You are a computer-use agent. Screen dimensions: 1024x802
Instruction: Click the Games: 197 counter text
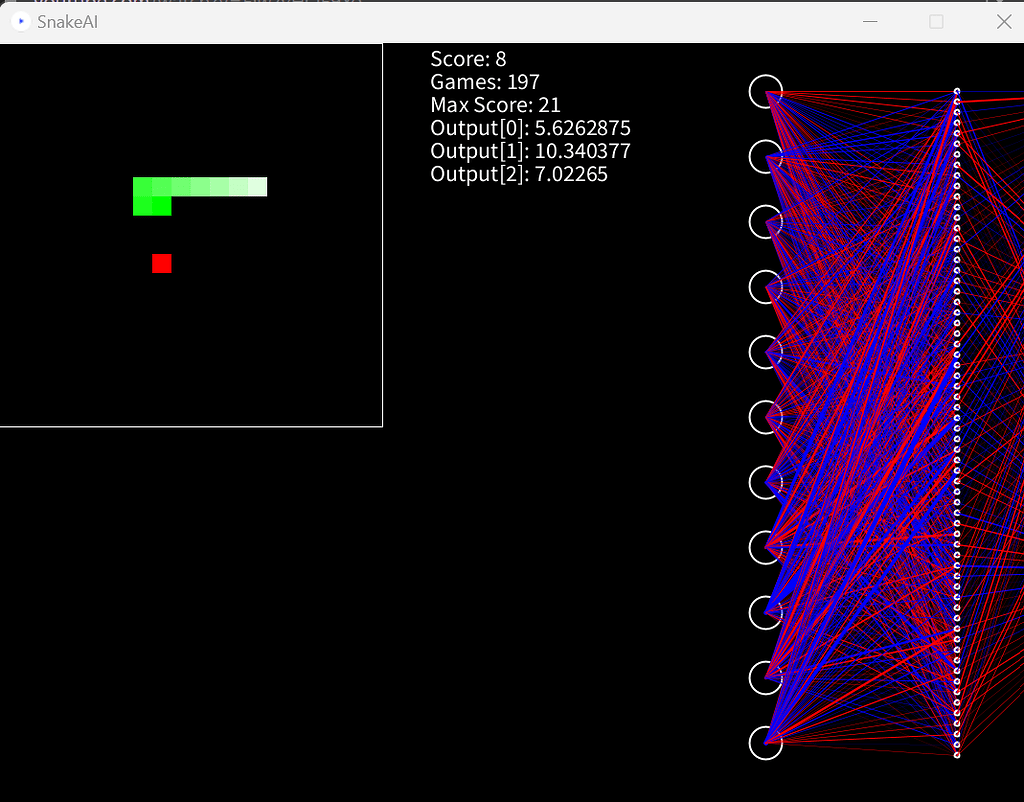click(x=484, y=82)
